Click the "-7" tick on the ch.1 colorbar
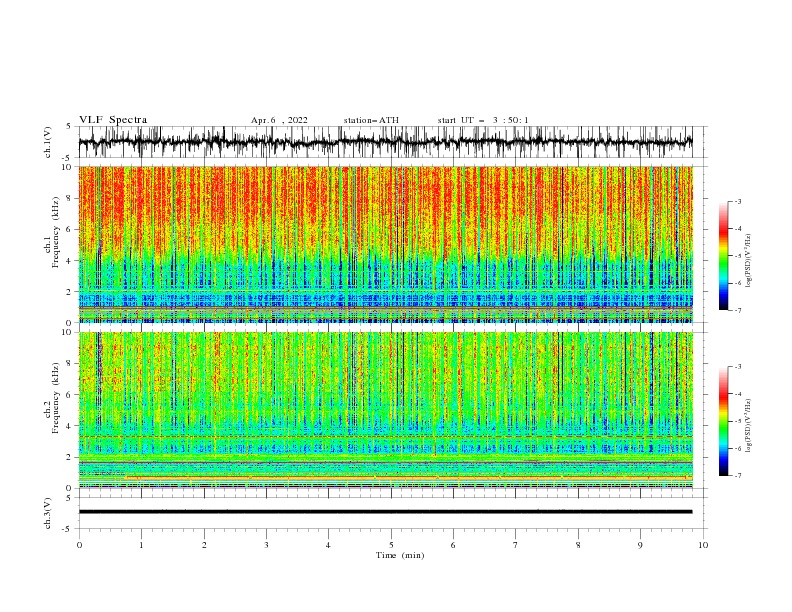 click(x=737, y=310)
